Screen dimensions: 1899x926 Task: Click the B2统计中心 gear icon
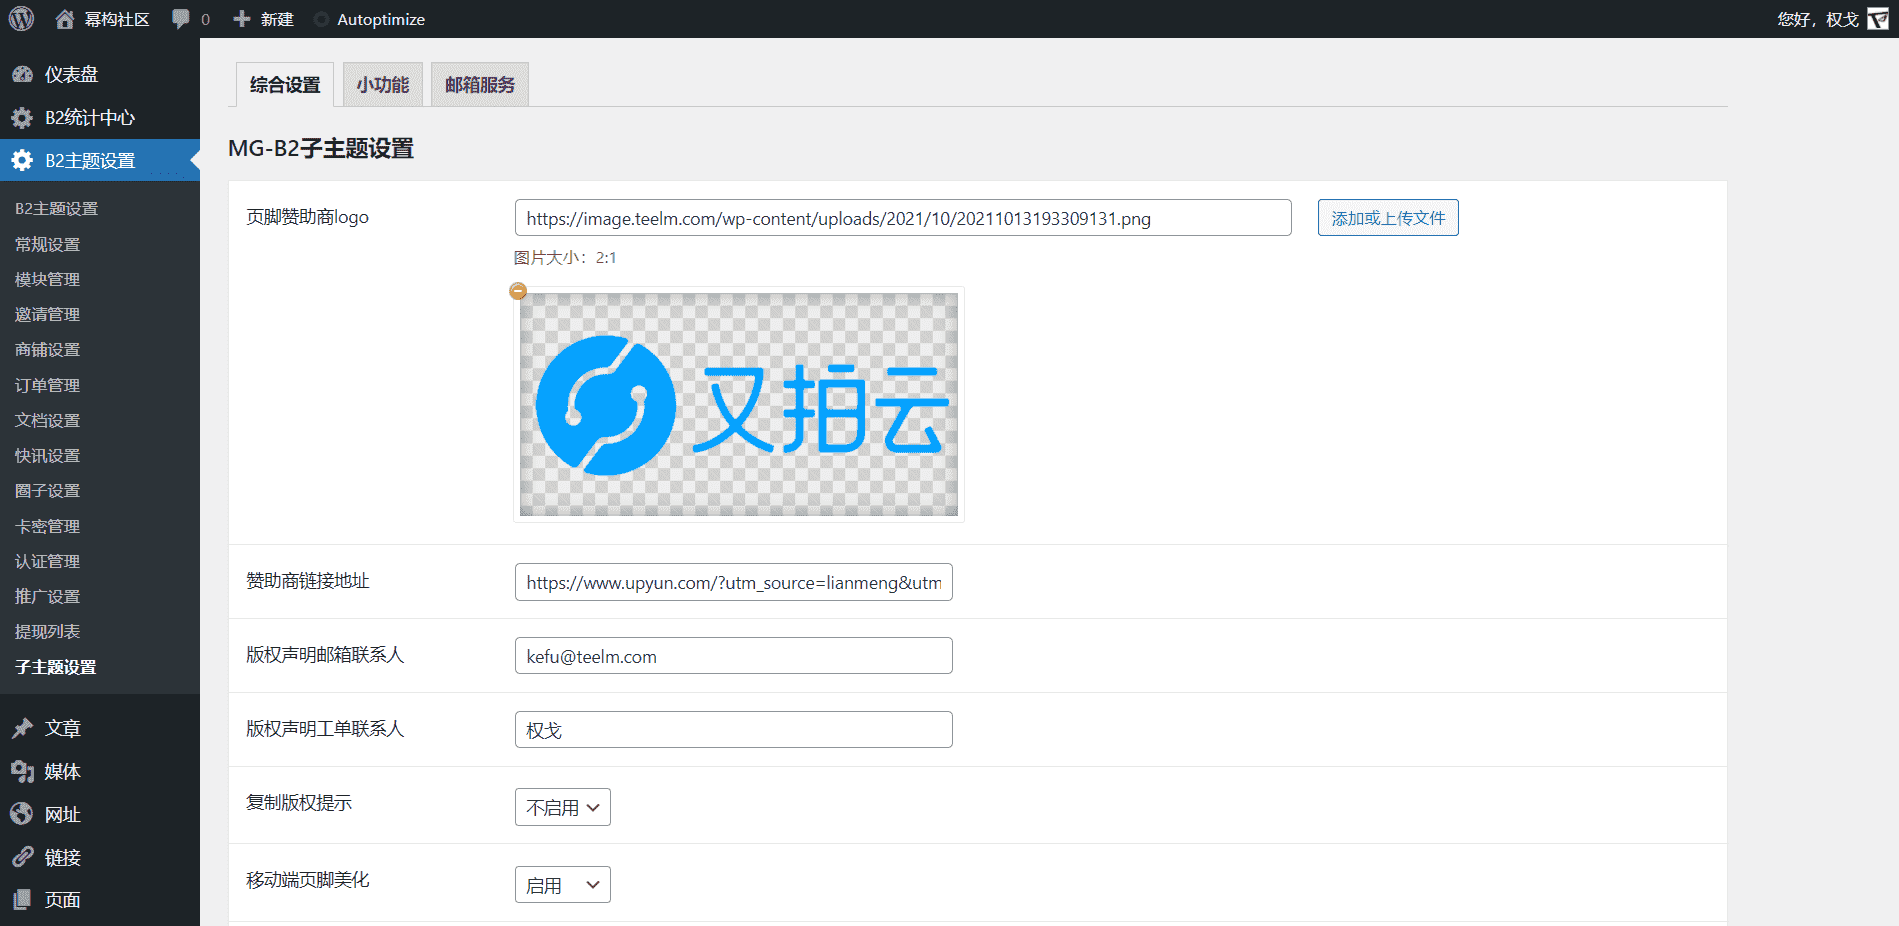[x=22, y=118]
